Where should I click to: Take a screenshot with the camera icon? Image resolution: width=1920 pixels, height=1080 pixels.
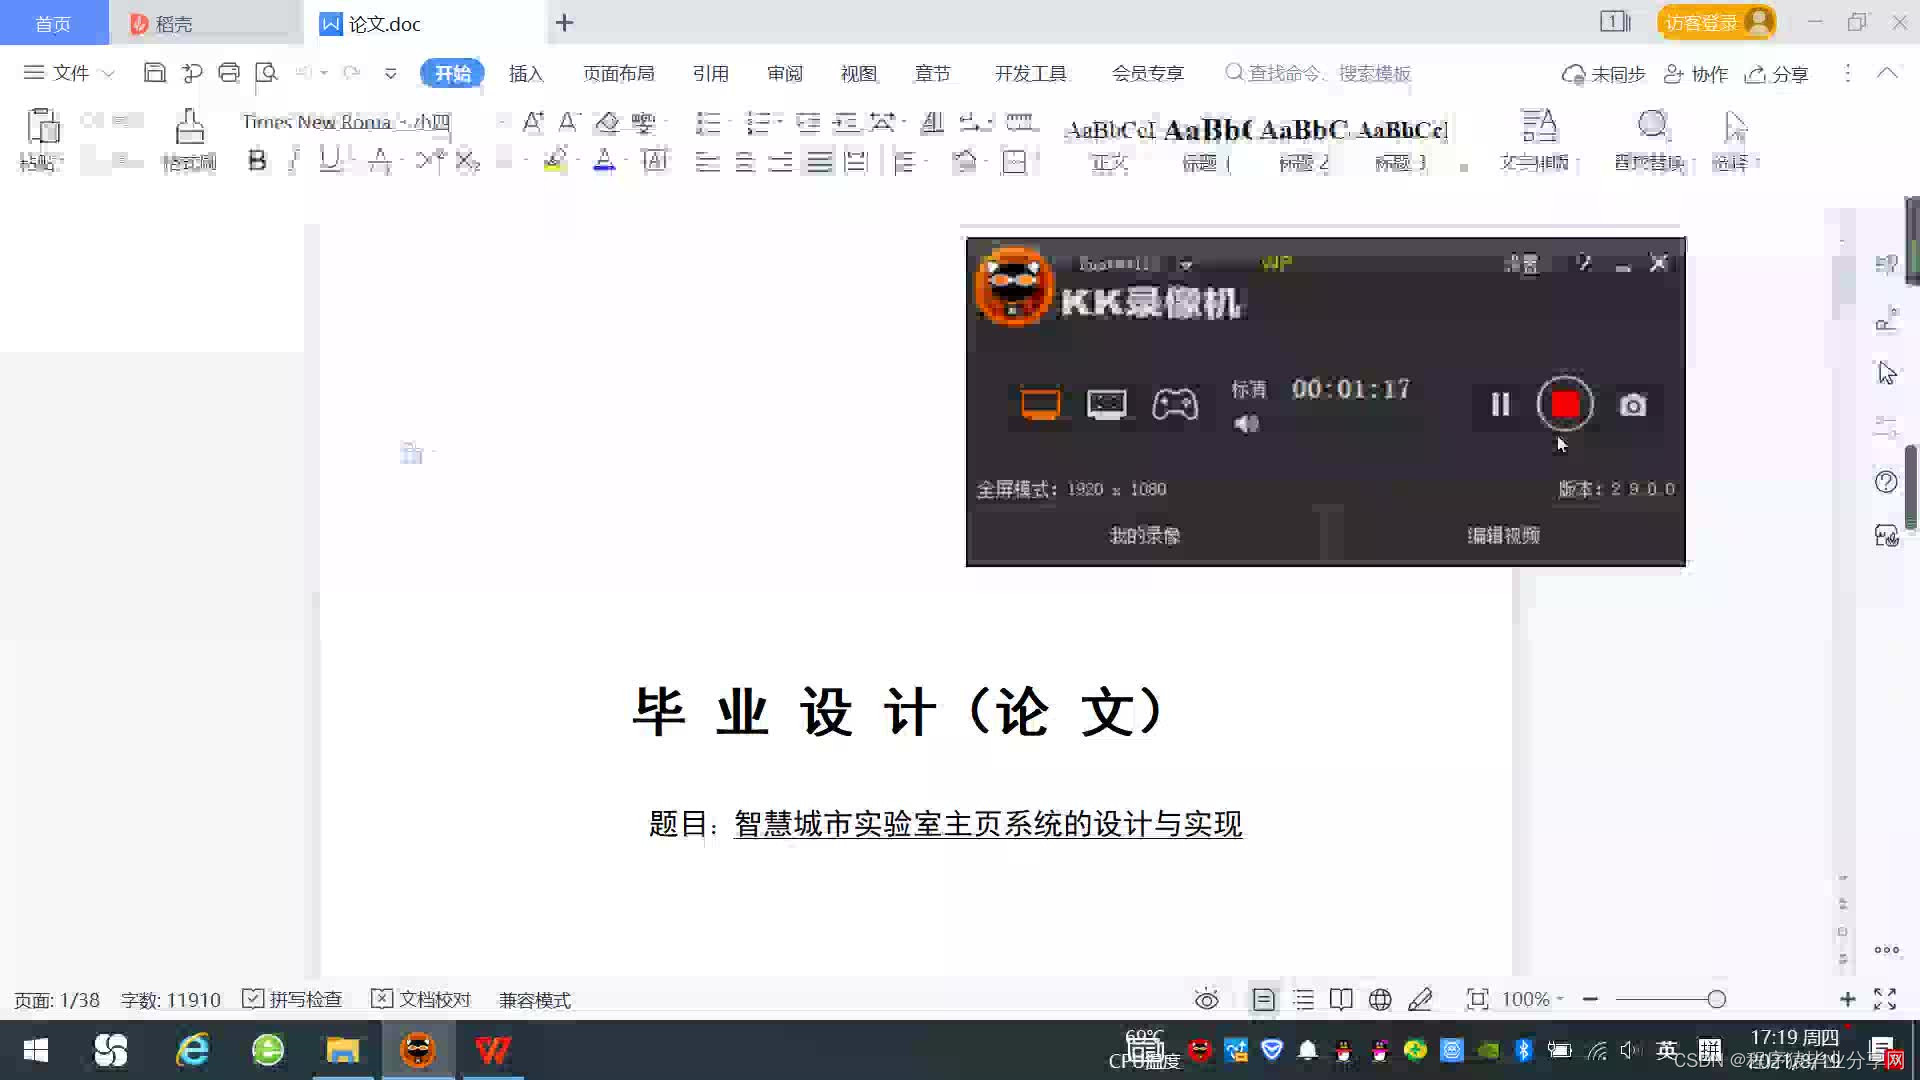tap(1632, 405)
